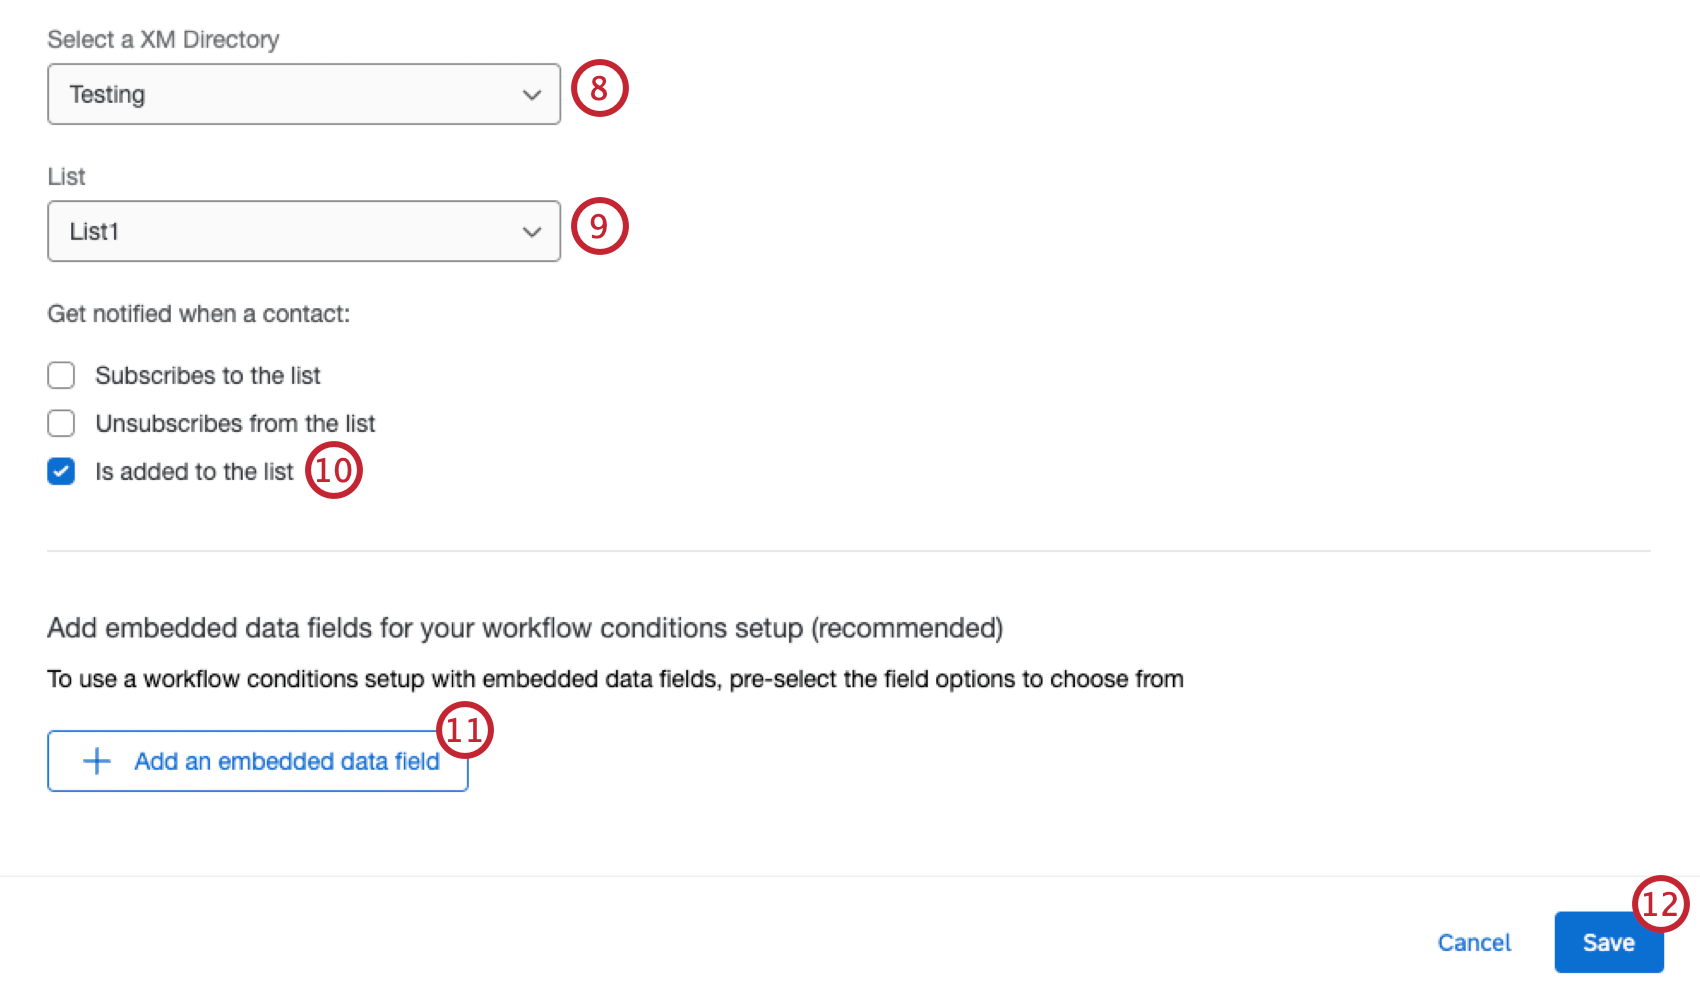Click the Cancel text link
This screenshot has height=992, width=1700.
point(1474,942)
